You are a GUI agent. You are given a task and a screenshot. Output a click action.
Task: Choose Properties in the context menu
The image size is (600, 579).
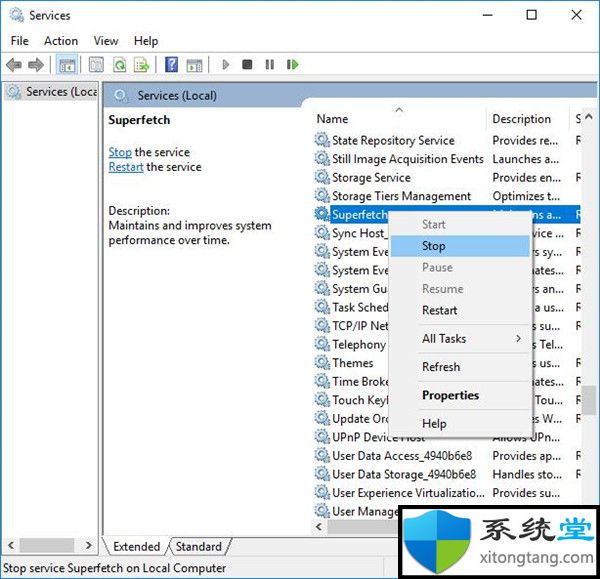click(460, 395)
